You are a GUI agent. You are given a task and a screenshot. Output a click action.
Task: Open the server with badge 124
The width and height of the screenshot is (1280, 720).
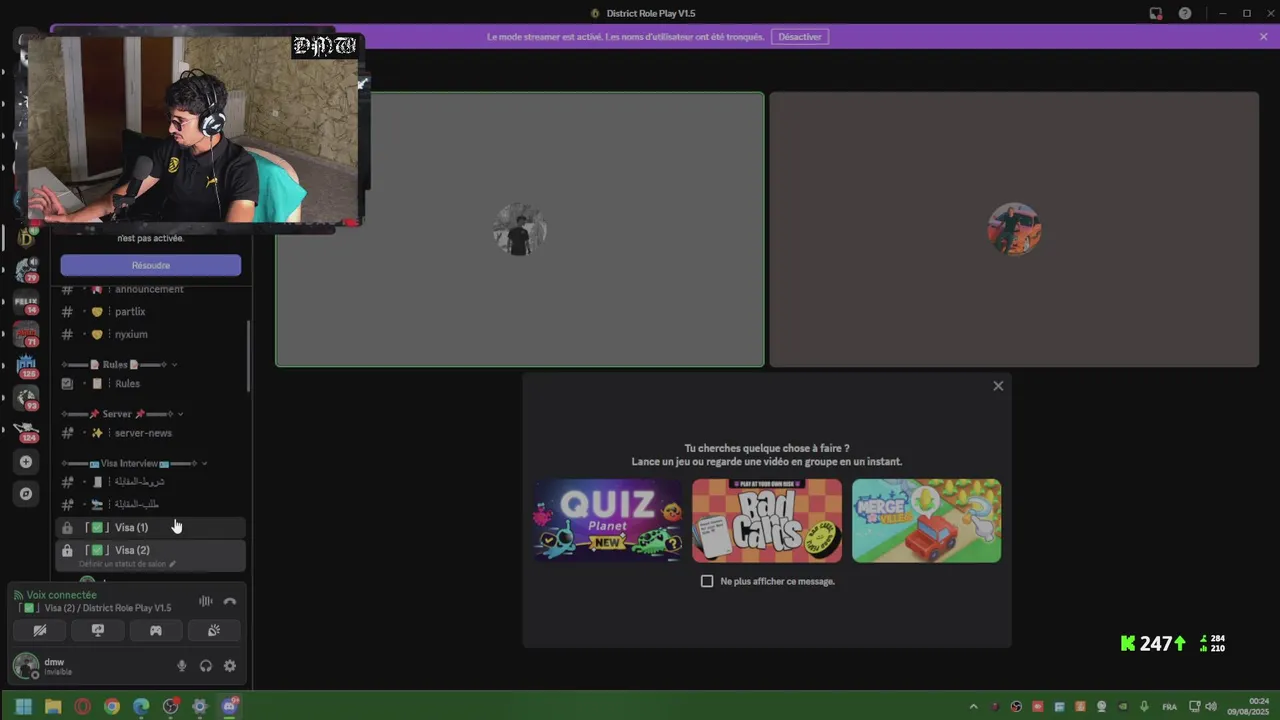pyautogui.click(x=27, y=430)
